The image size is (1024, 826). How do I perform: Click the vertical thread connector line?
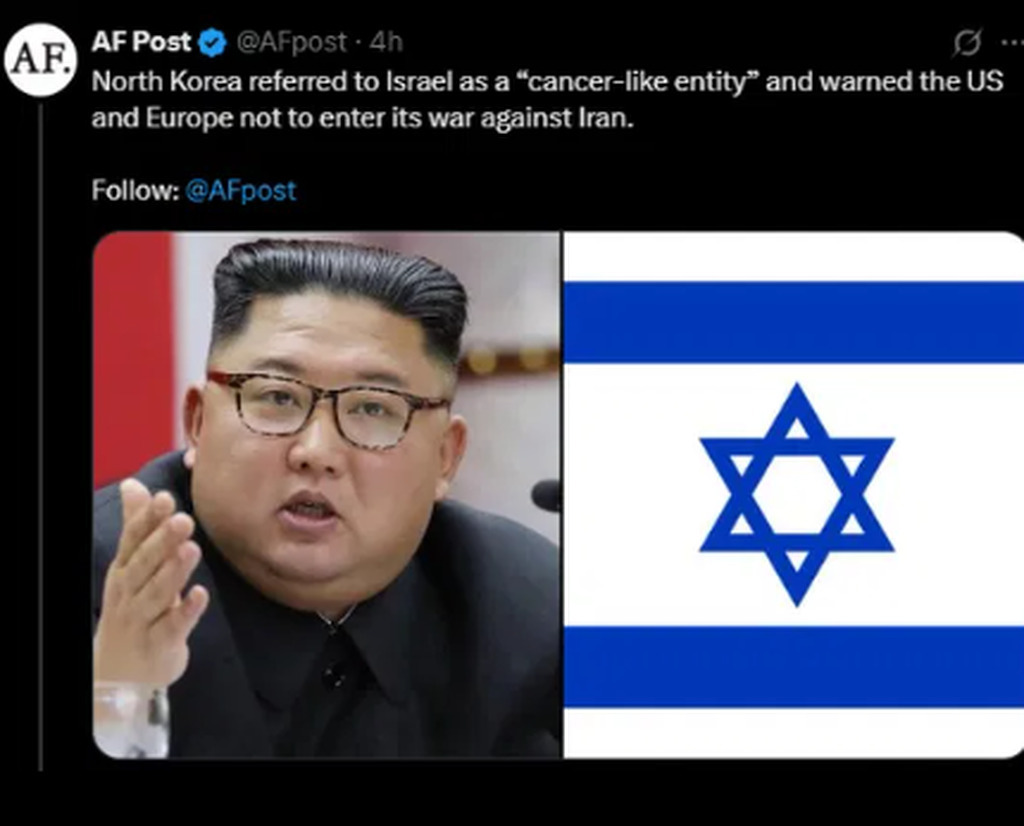(x=40, y=436)
